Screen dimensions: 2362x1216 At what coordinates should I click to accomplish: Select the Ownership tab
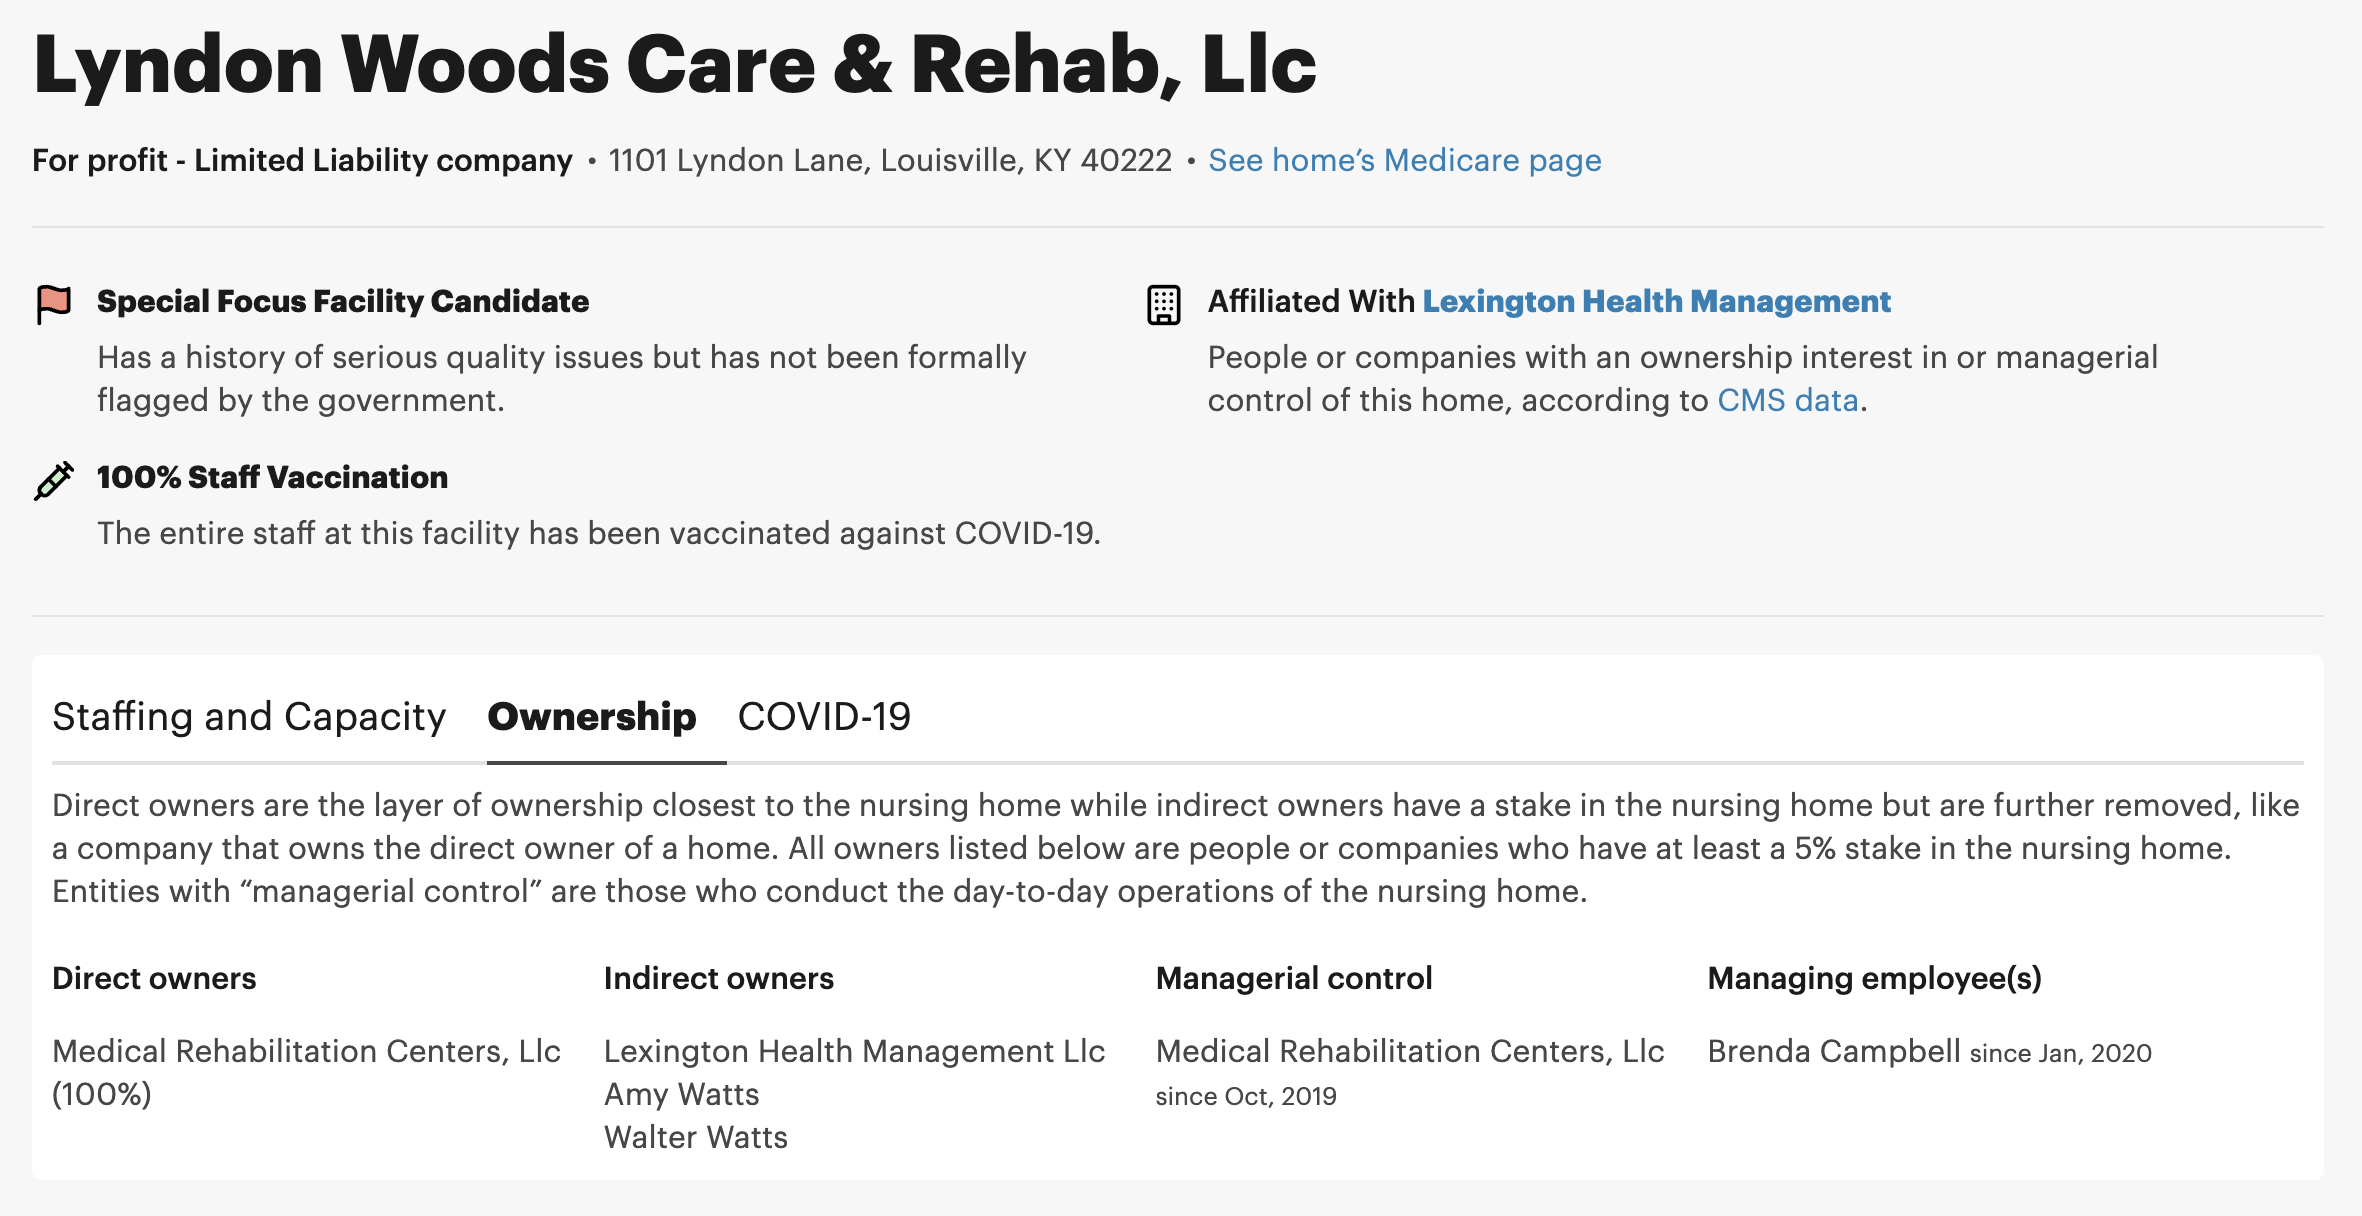coord(592,717)
